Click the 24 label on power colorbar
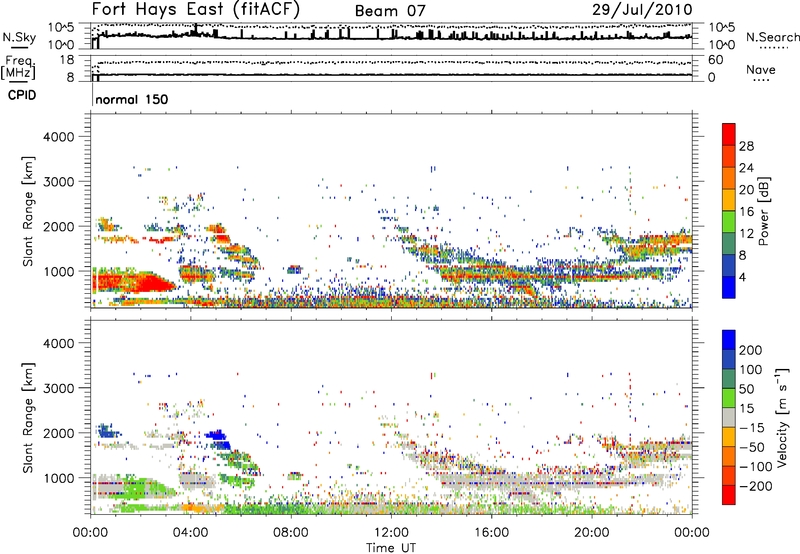 [x=746, y=168]
